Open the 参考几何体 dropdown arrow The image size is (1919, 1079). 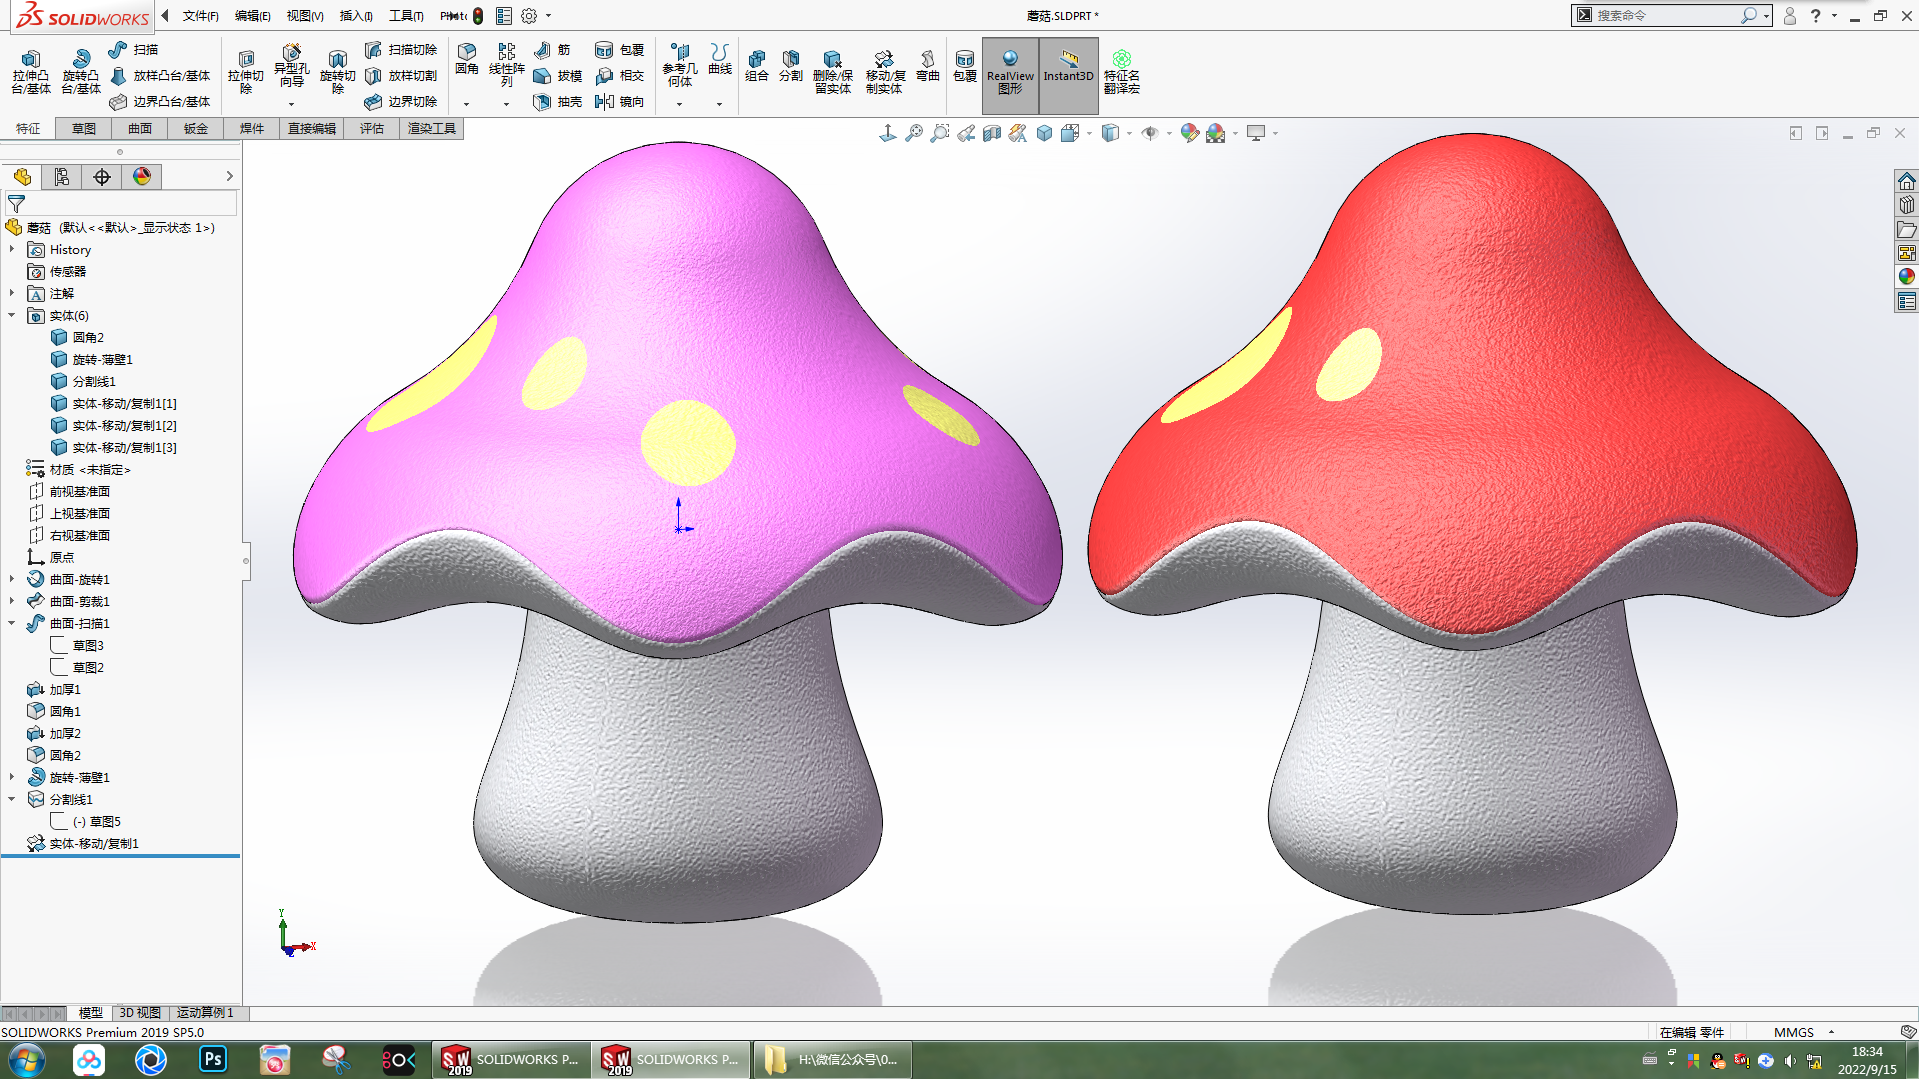(680, 104)
